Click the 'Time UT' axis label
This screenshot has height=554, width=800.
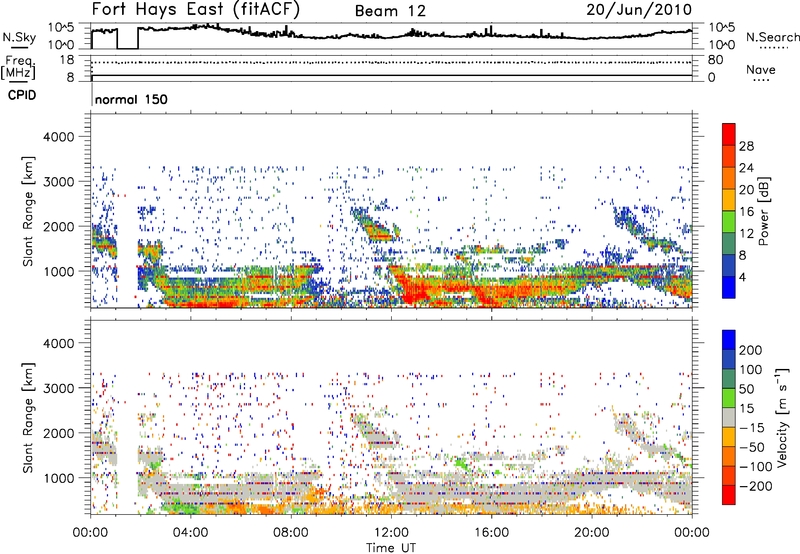tap(391, 548)
